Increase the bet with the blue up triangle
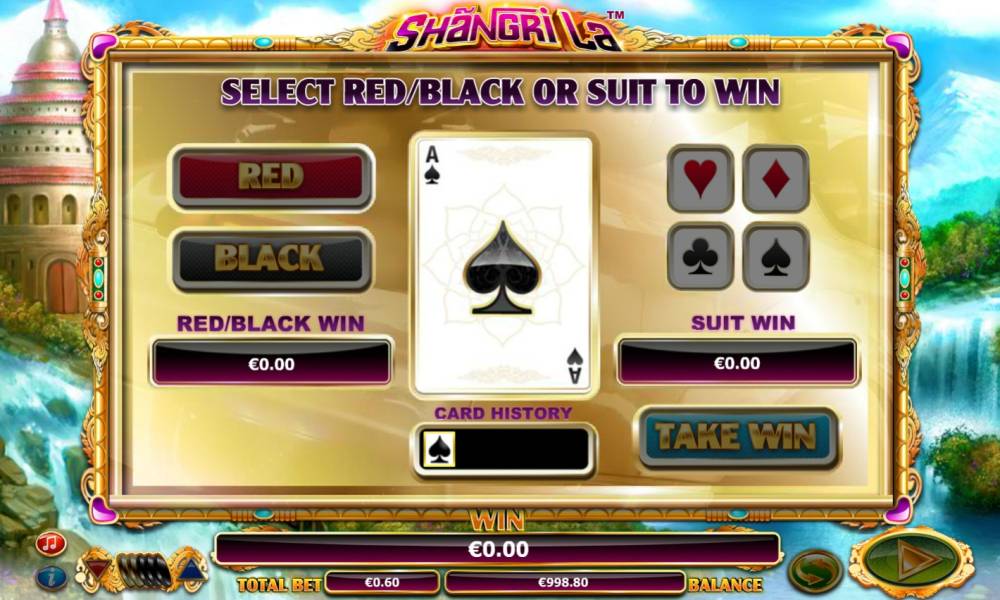Image resolution: width=1000 pixels, height=600 pixels. tap(190, 567)
